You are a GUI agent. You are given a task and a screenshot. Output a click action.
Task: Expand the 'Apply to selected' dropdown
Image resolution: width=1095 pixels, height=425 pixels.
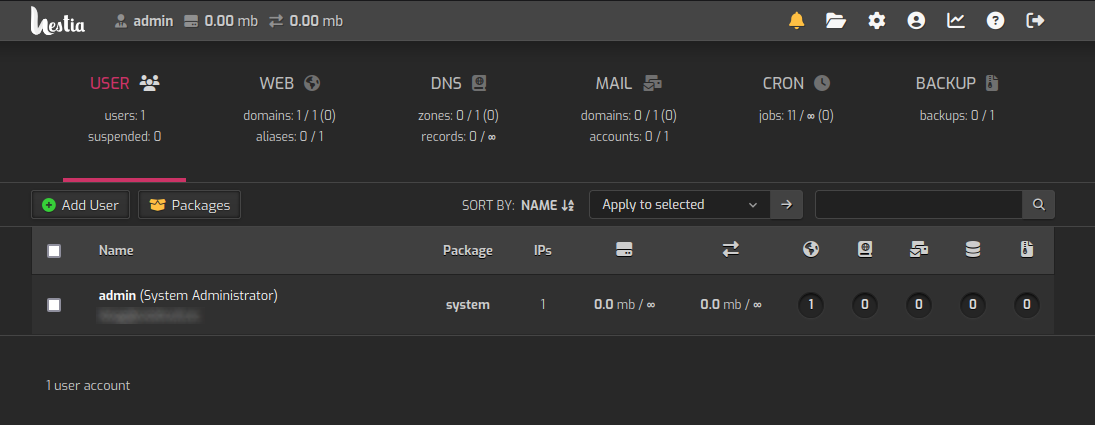tap(679, 204)
